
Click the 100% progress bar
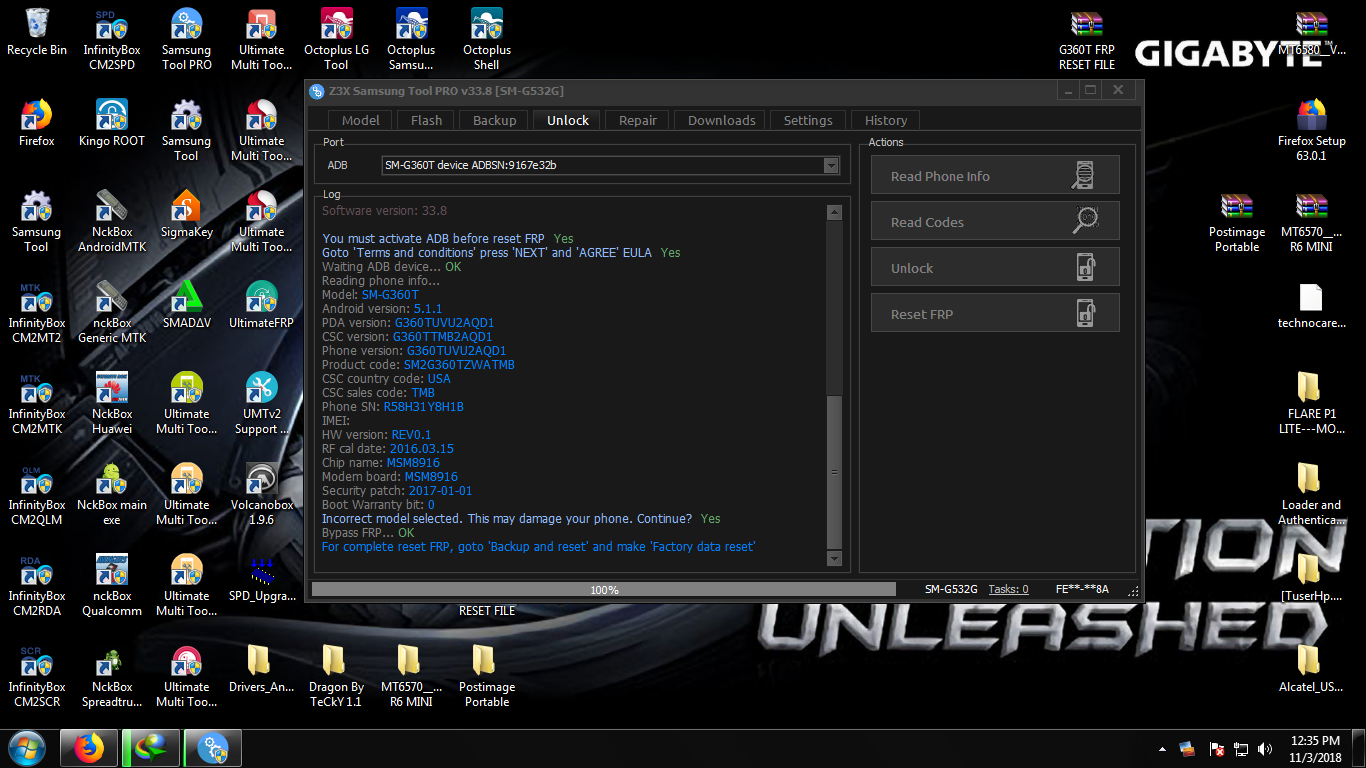[604, 589]
